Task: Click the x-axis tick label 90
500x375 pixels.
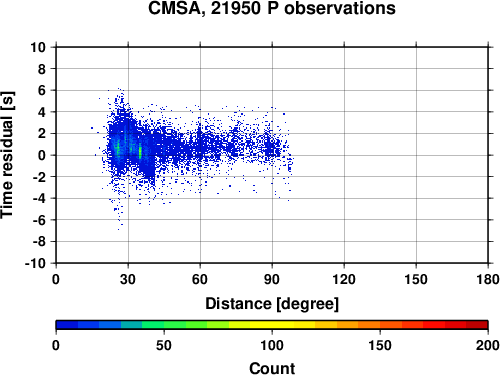Action: (272, 279)
